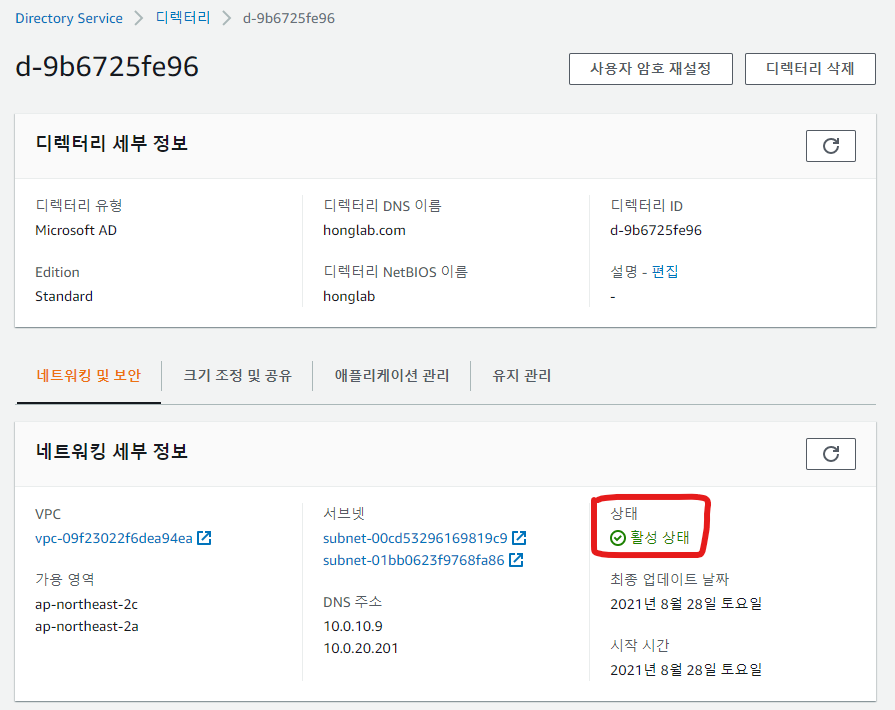Click the Microsoft AD value
Image resolution: width=895 pixels, height=710 pixels.
[76, 230]
